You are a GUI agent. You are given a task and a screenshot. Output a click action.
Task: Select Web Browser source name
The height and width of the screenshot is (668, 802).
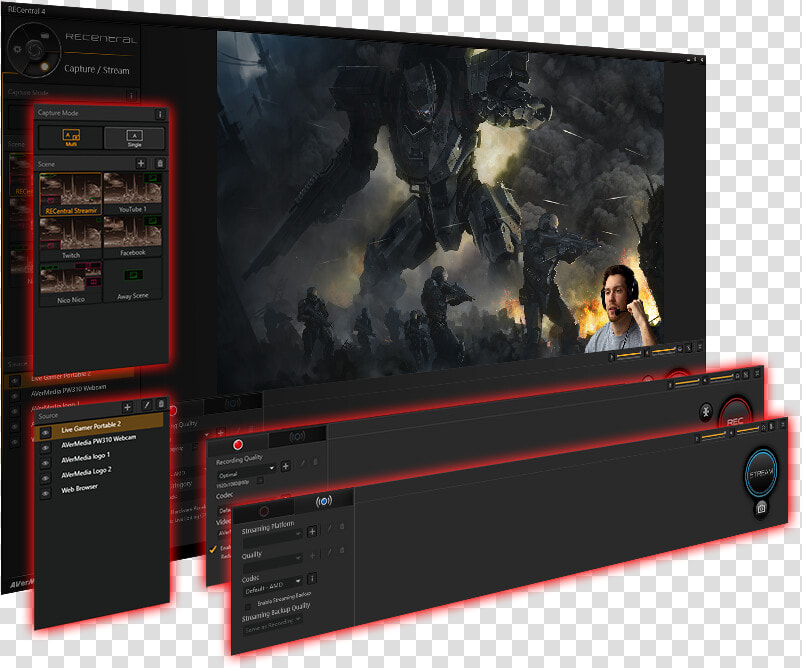coord(79,488)
